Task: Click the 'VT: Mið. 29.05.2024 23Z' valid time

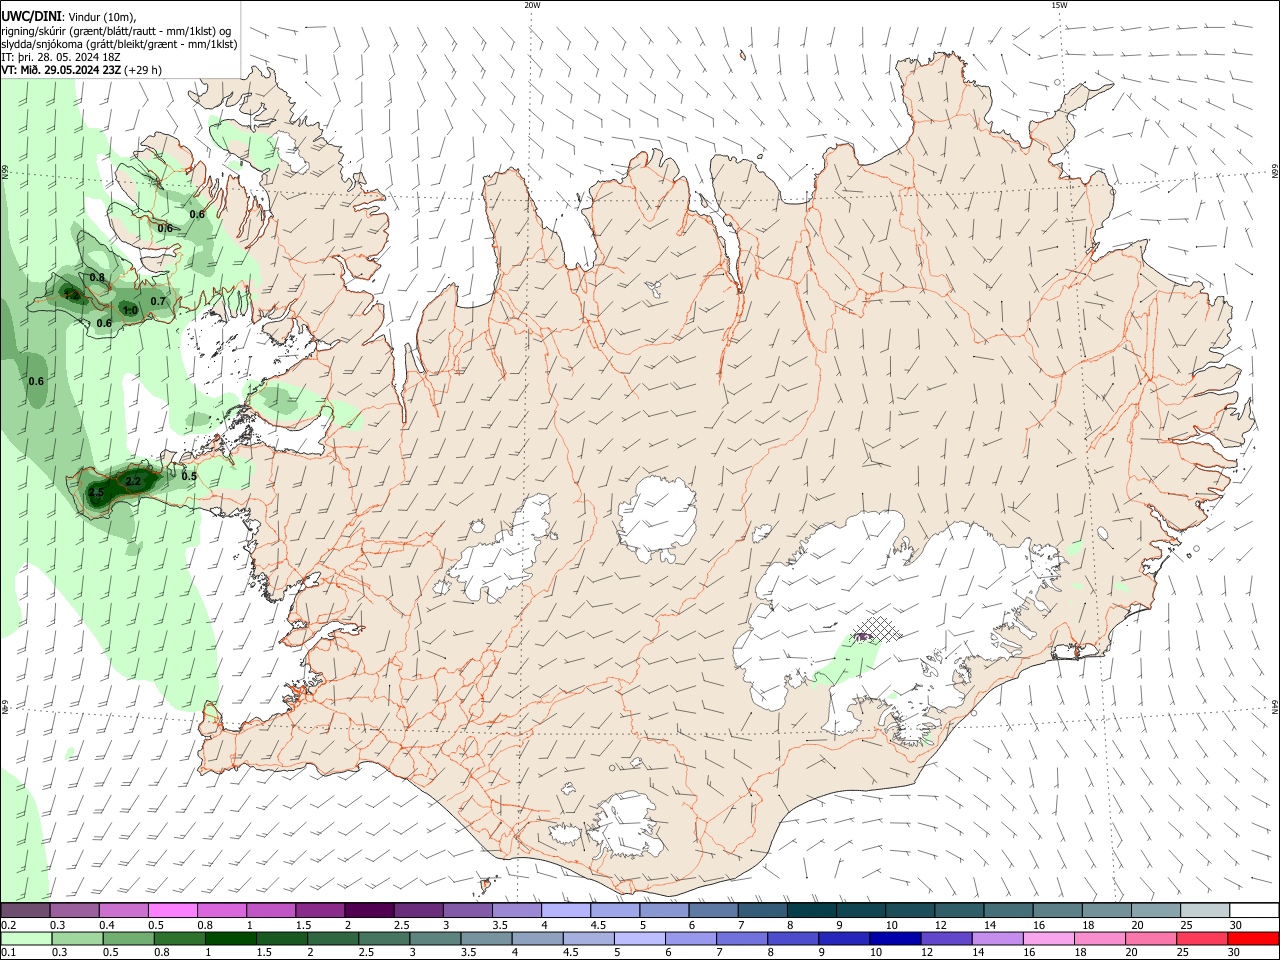Action: pyautogui.click(x=61, y=71)
